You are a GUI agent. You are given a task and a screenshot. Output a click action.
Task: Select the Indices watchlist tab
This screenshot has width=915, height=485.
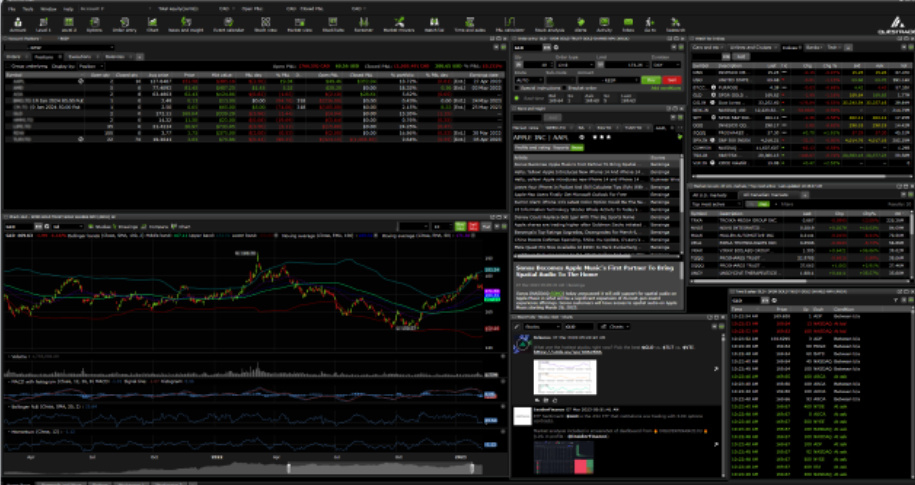tap(791, 47)
